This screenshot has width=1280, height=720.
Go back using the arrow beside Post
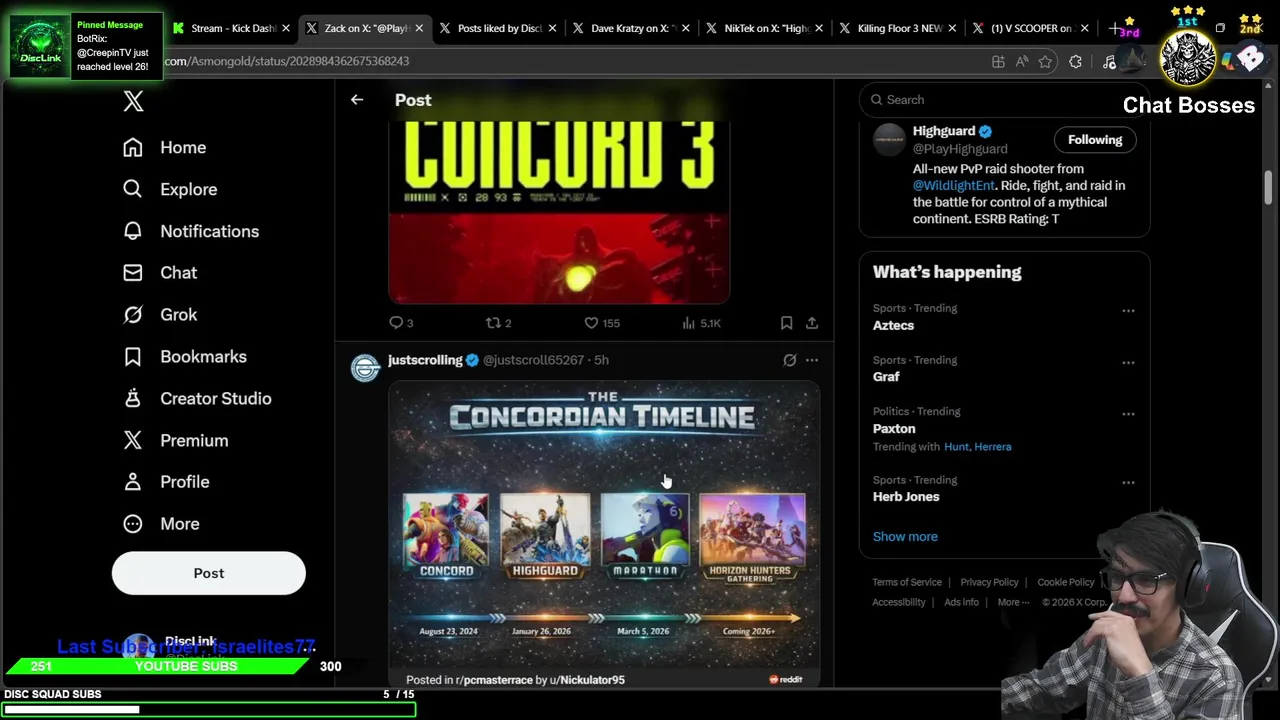click(357, 99)
